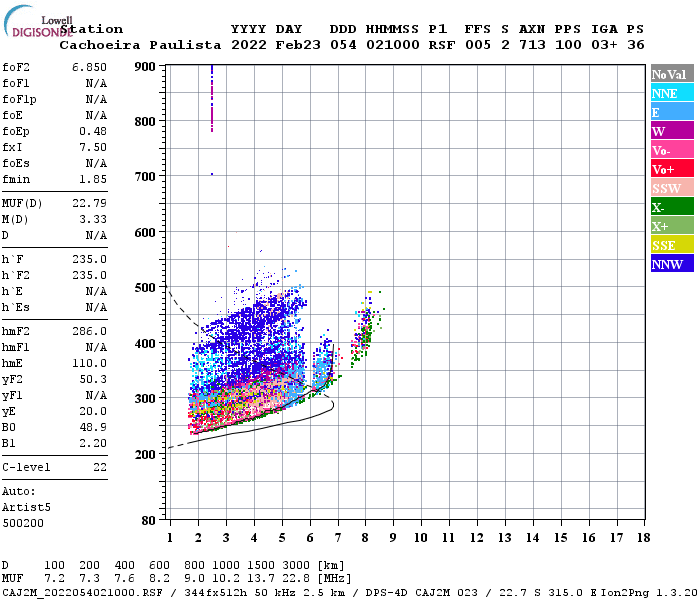Click the yF2 value 50.3
Viewport: 700px width, 600px height.
[93, 379]
